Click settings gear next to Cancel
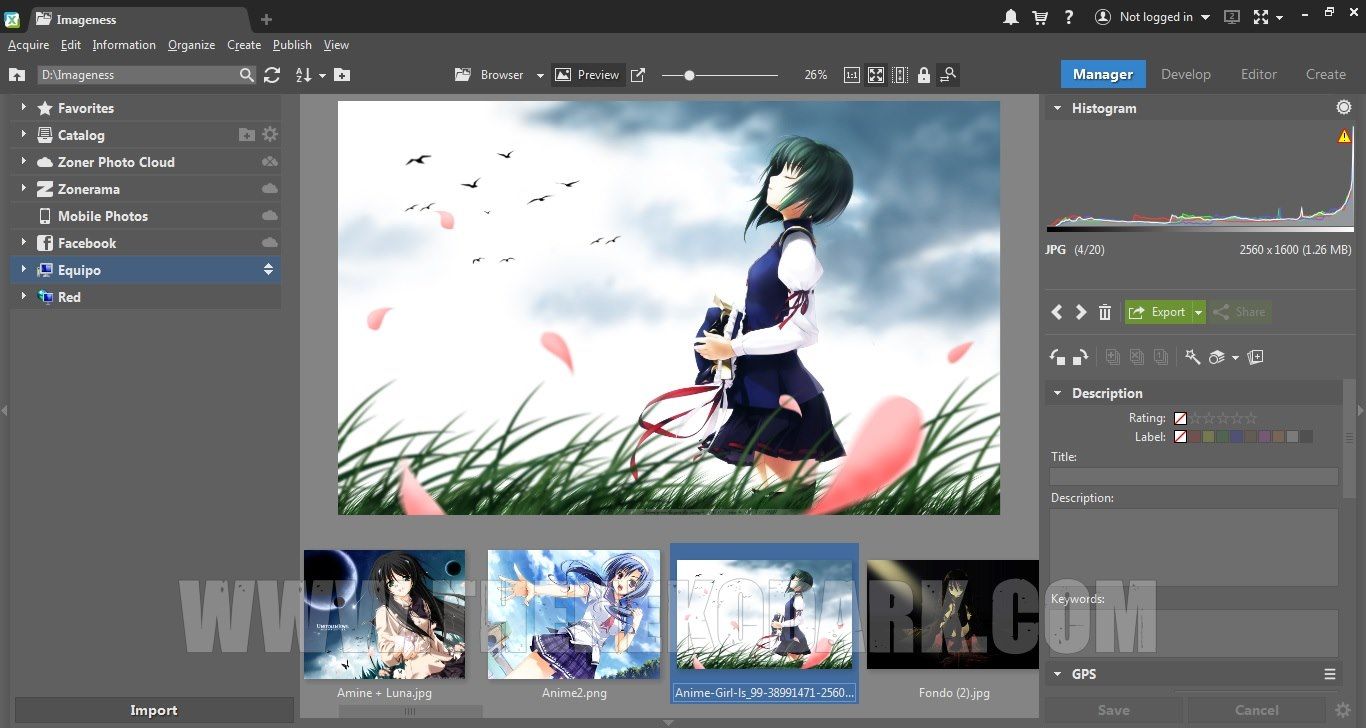Screen dimensions: 1366x728 (x=1343, y=710)
